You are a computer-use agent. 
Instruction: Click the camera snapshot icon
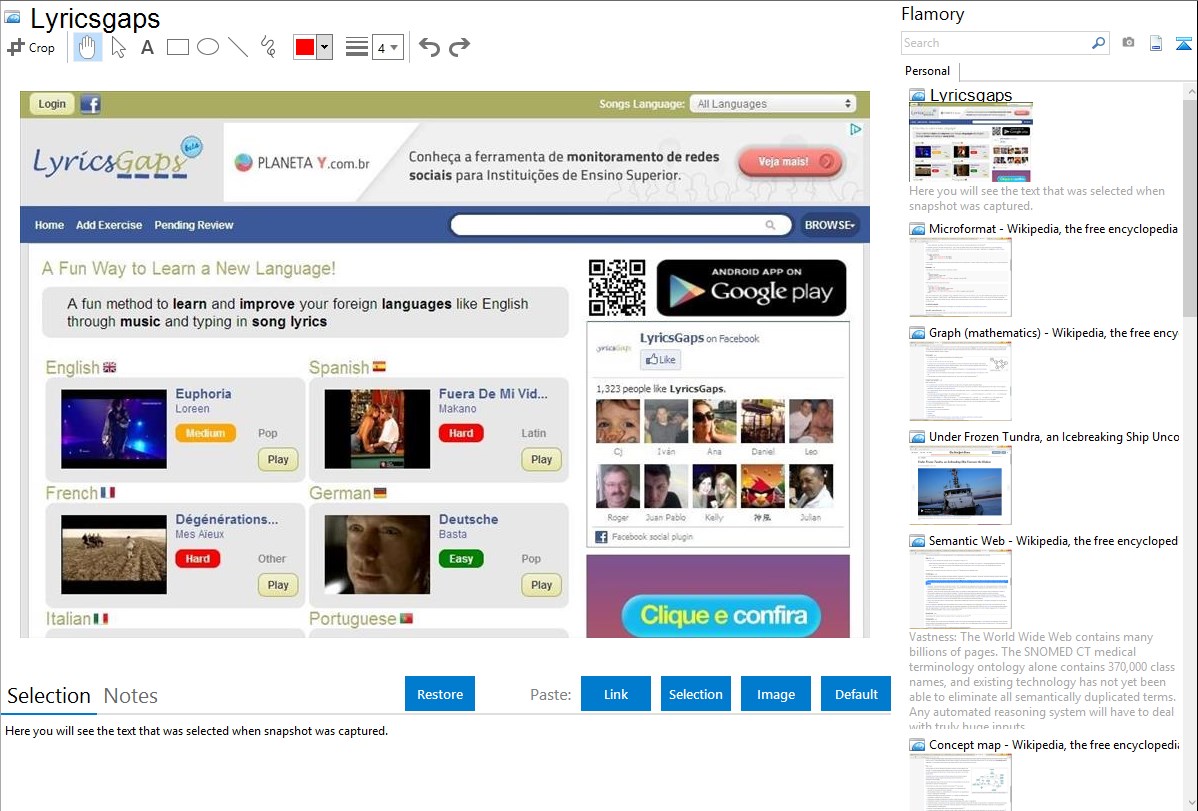click(x=1128, y=43)
